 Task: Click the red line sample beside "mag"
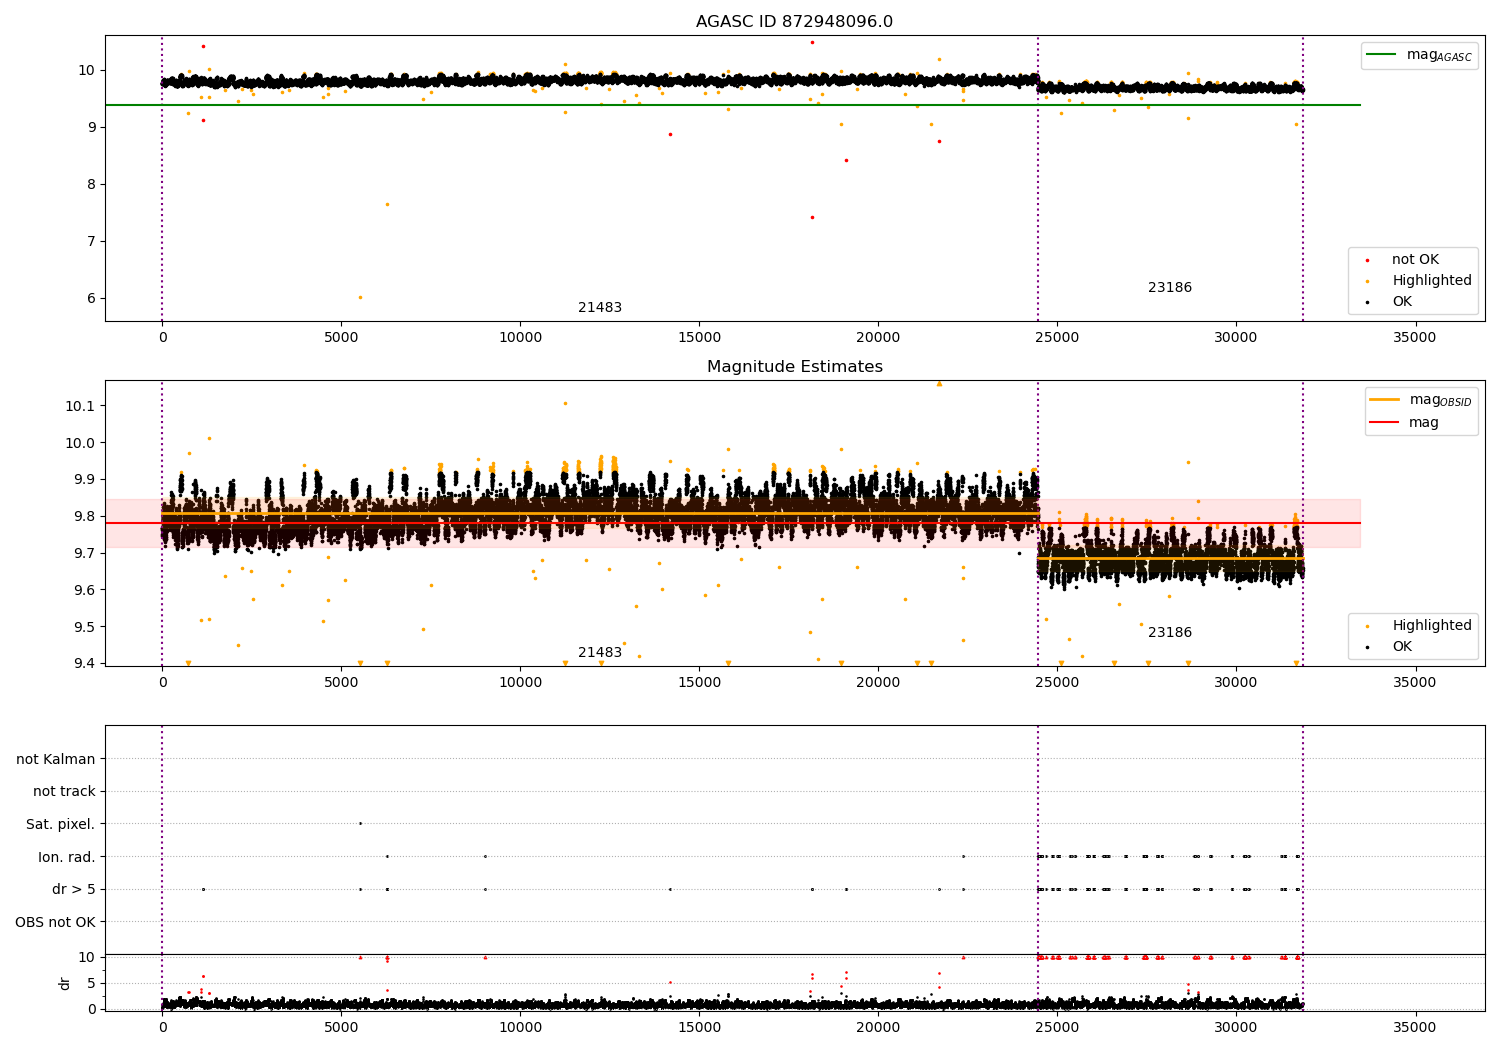coord(1385,423)
